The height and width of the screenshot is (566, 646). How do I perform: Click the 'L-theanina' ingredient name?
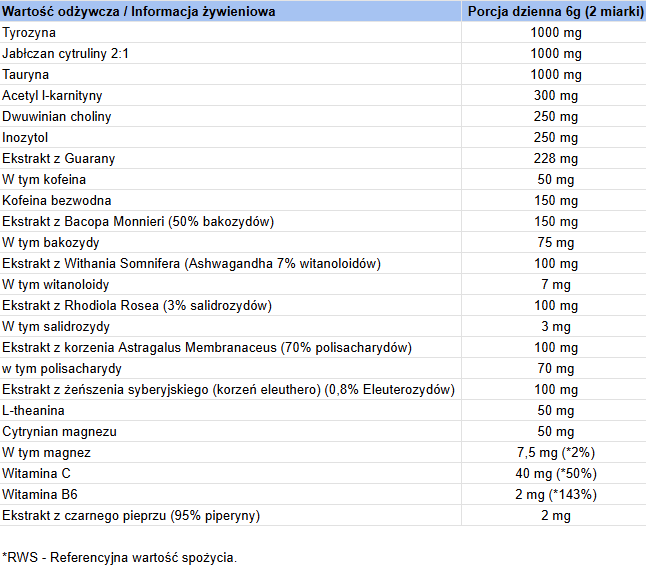tap(33, 411)
